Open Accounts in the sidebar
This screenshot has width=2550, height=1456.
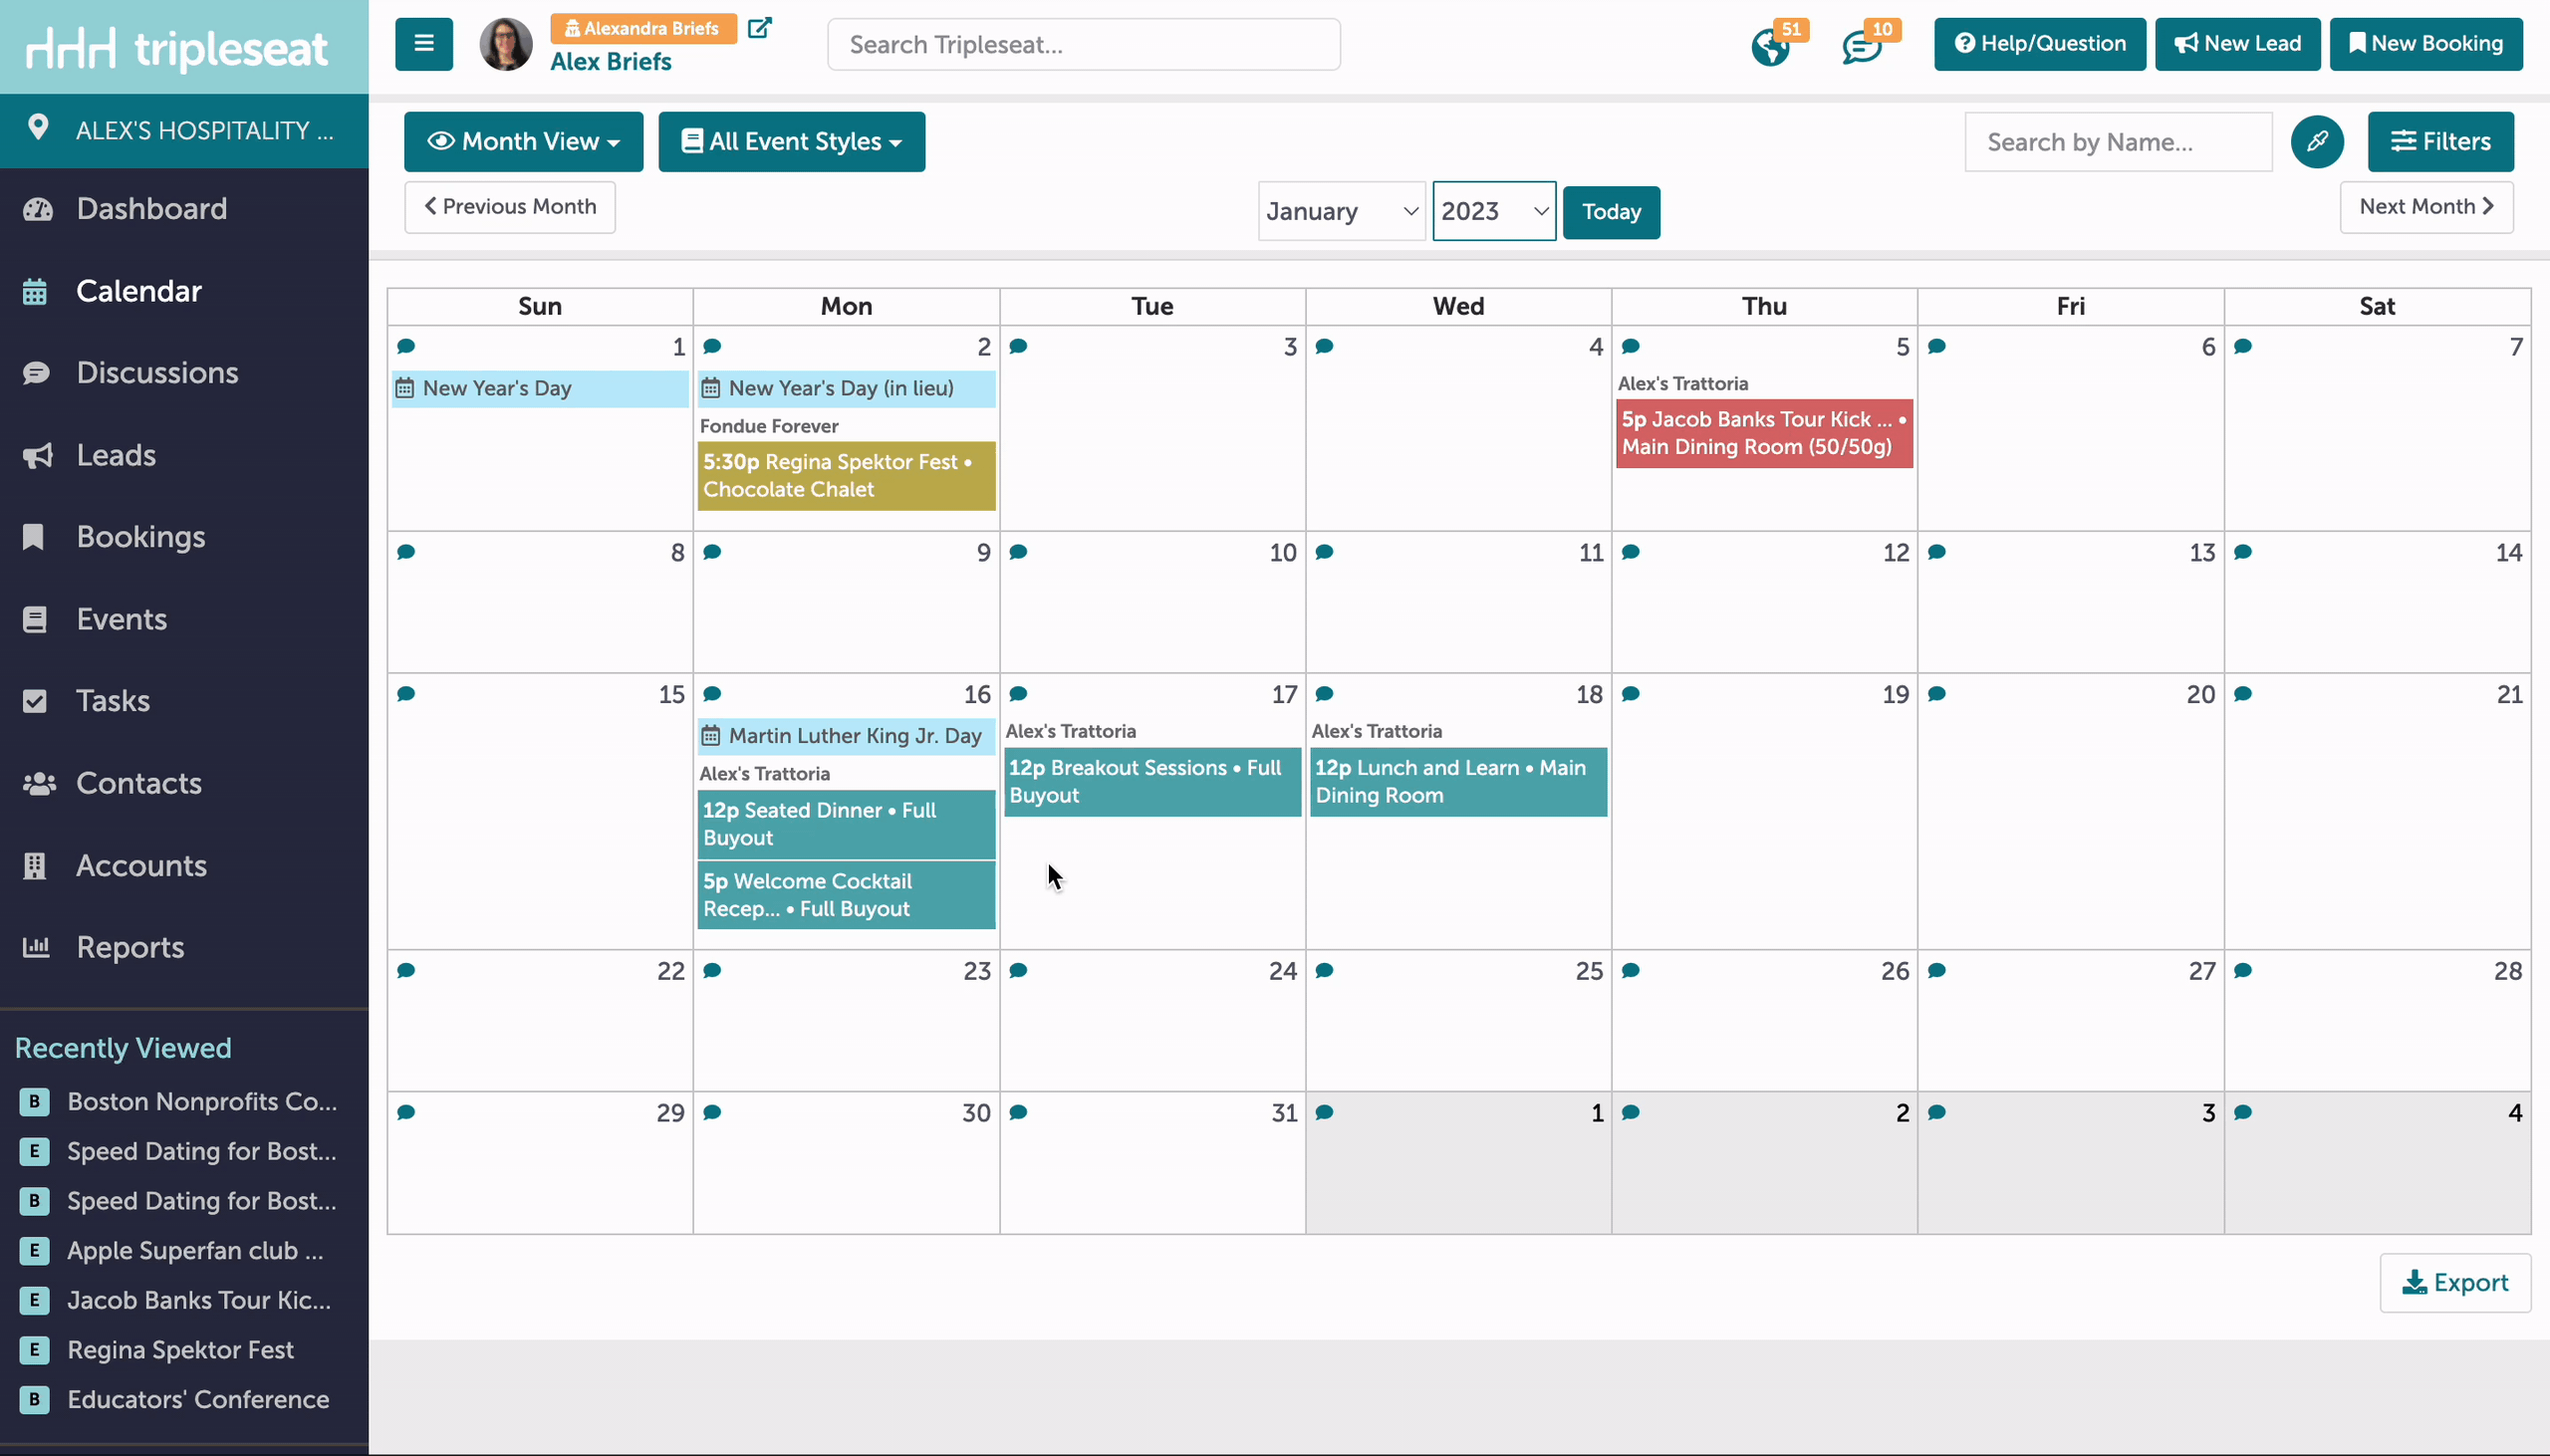[141, 865]
